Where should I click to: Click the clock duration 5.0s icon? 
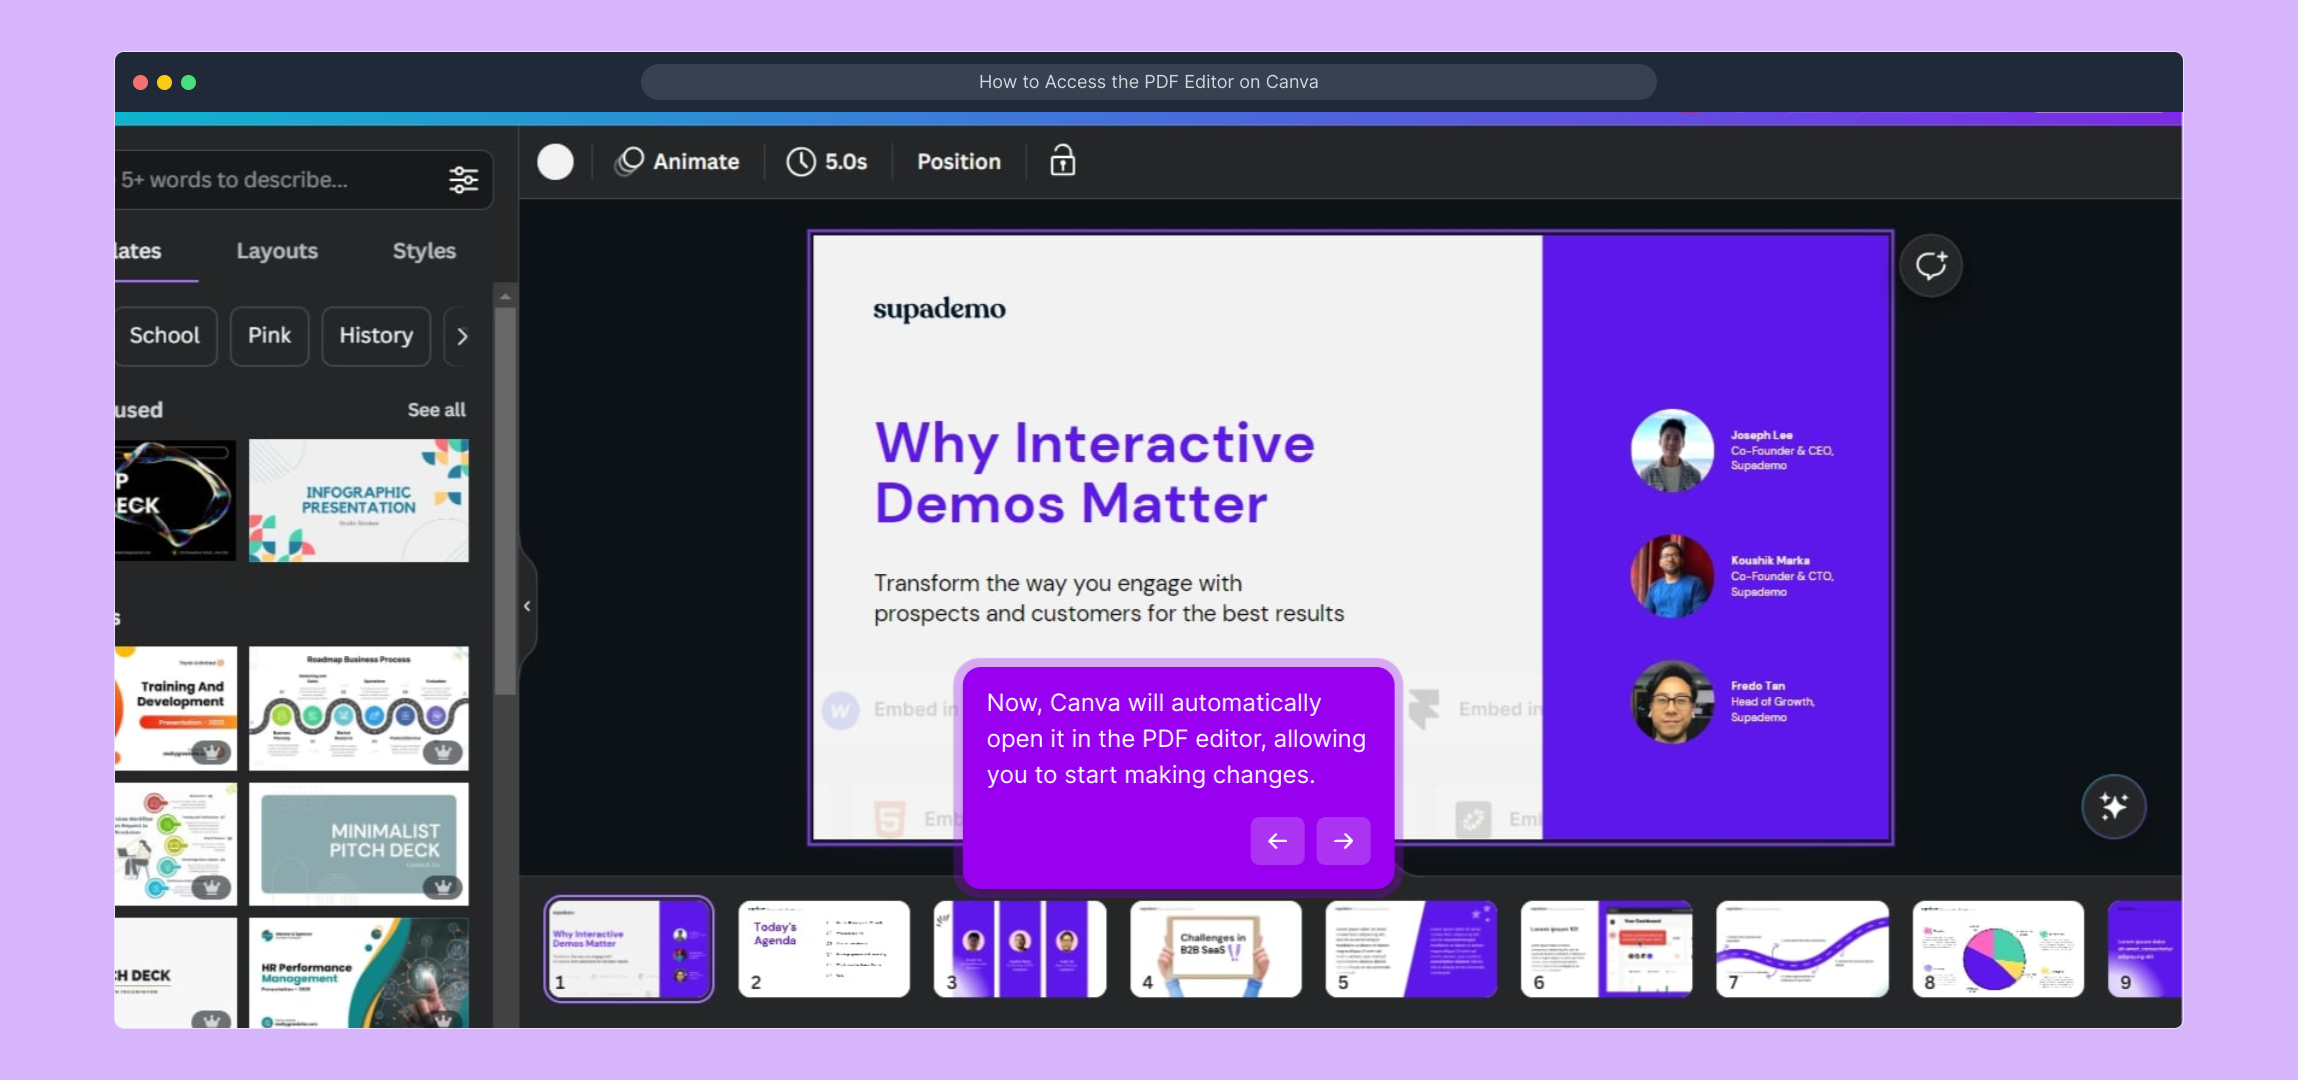coord(801,161)
